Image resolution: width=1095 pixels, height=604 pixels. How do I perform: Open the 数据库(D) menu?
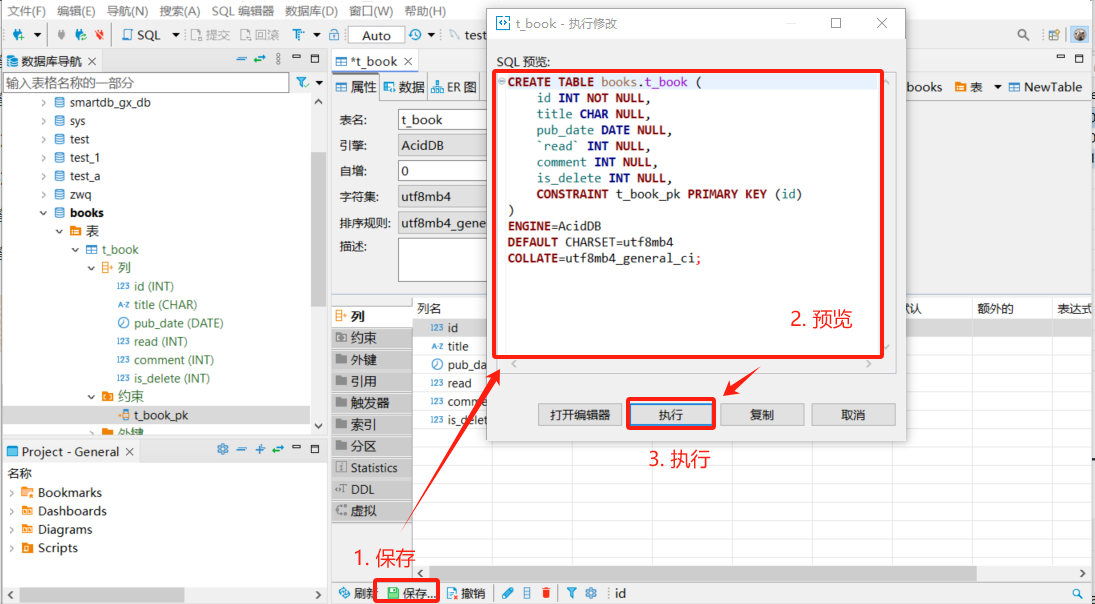click(x=309, y=11)
